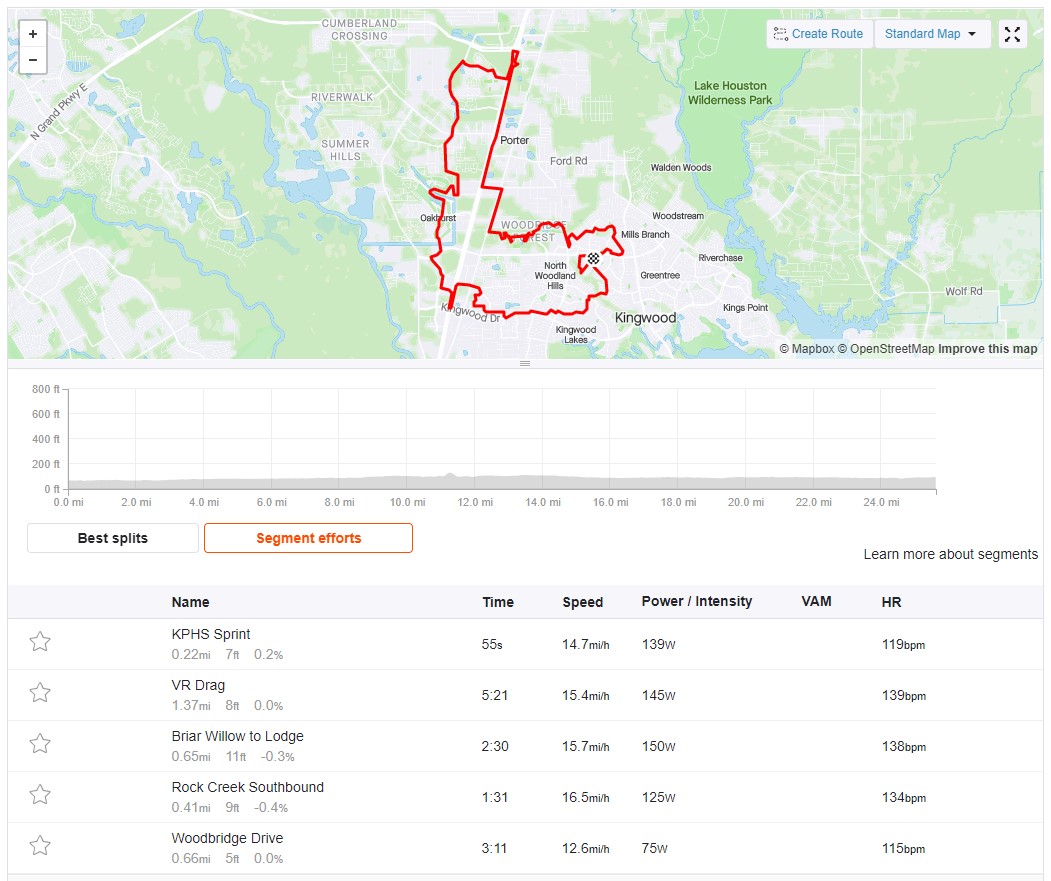Click the Mapbox attribution link
Viewport: 1051px width, 881px height.
tap(807, 349)
